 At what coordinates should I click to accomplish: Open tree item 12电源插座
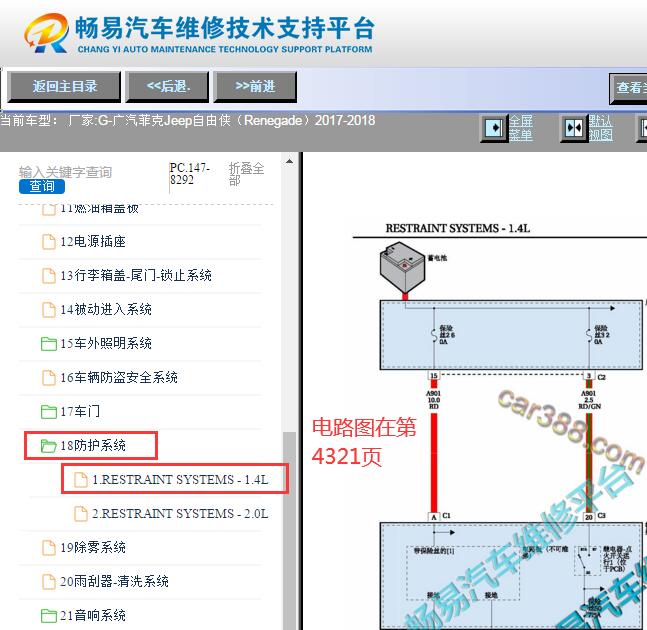pyautogui.click(x=93, y=241)
